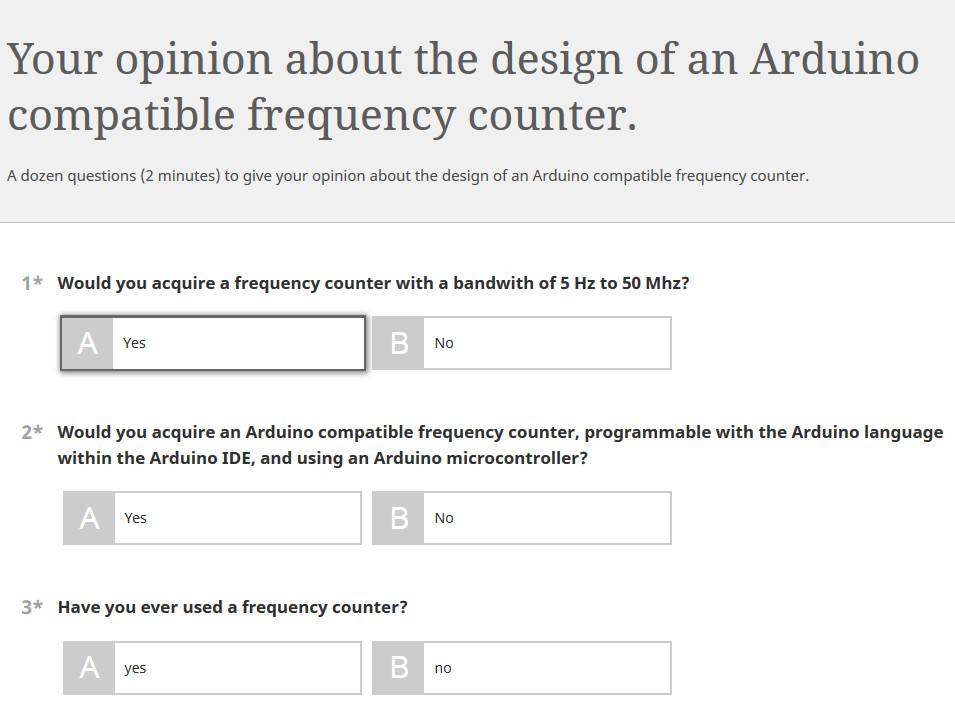Click the A key badge for the Arduino compatible question

[x=89, y=518]
